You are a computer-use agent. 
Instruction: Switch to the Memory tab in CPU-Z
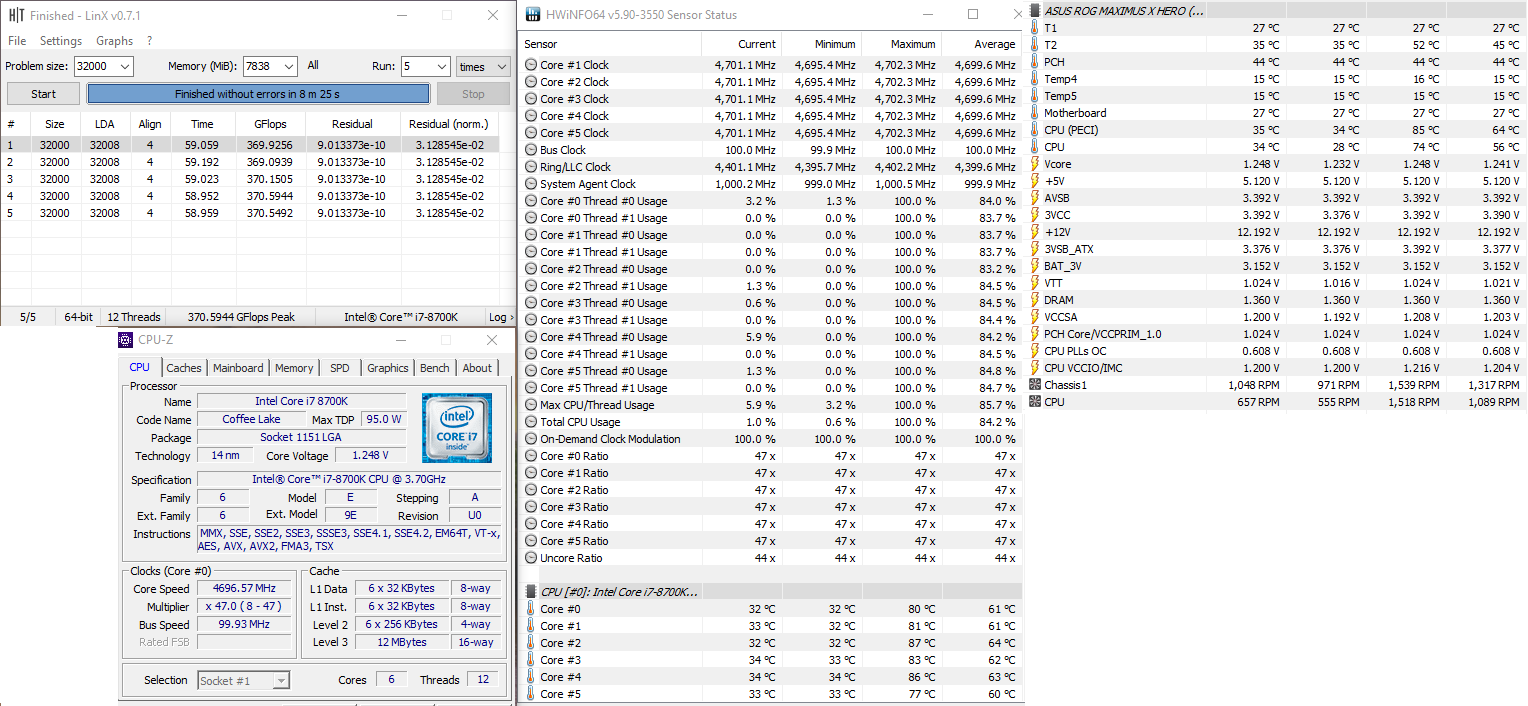(x=294, y=368)
